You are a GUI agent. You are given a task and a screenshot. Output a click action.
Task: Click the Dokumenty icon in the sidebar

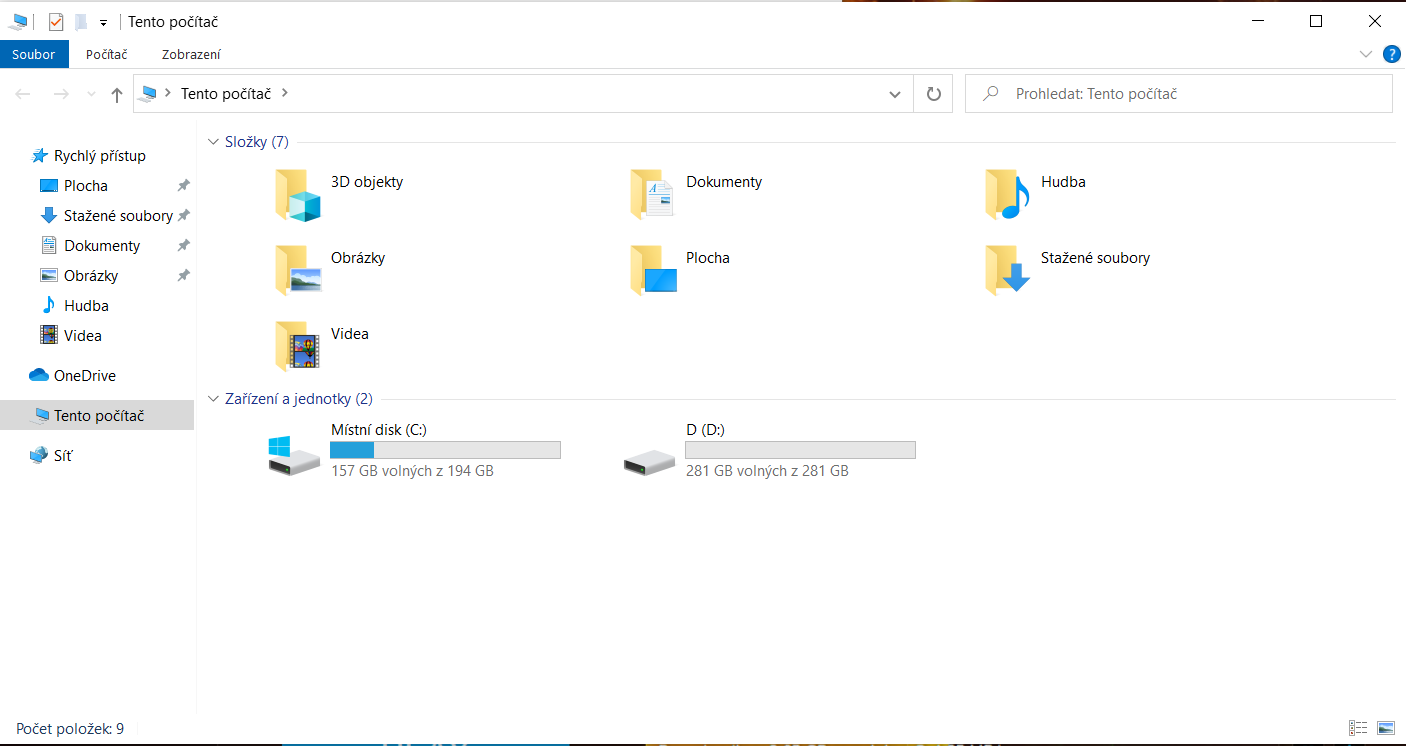(49, 246)
